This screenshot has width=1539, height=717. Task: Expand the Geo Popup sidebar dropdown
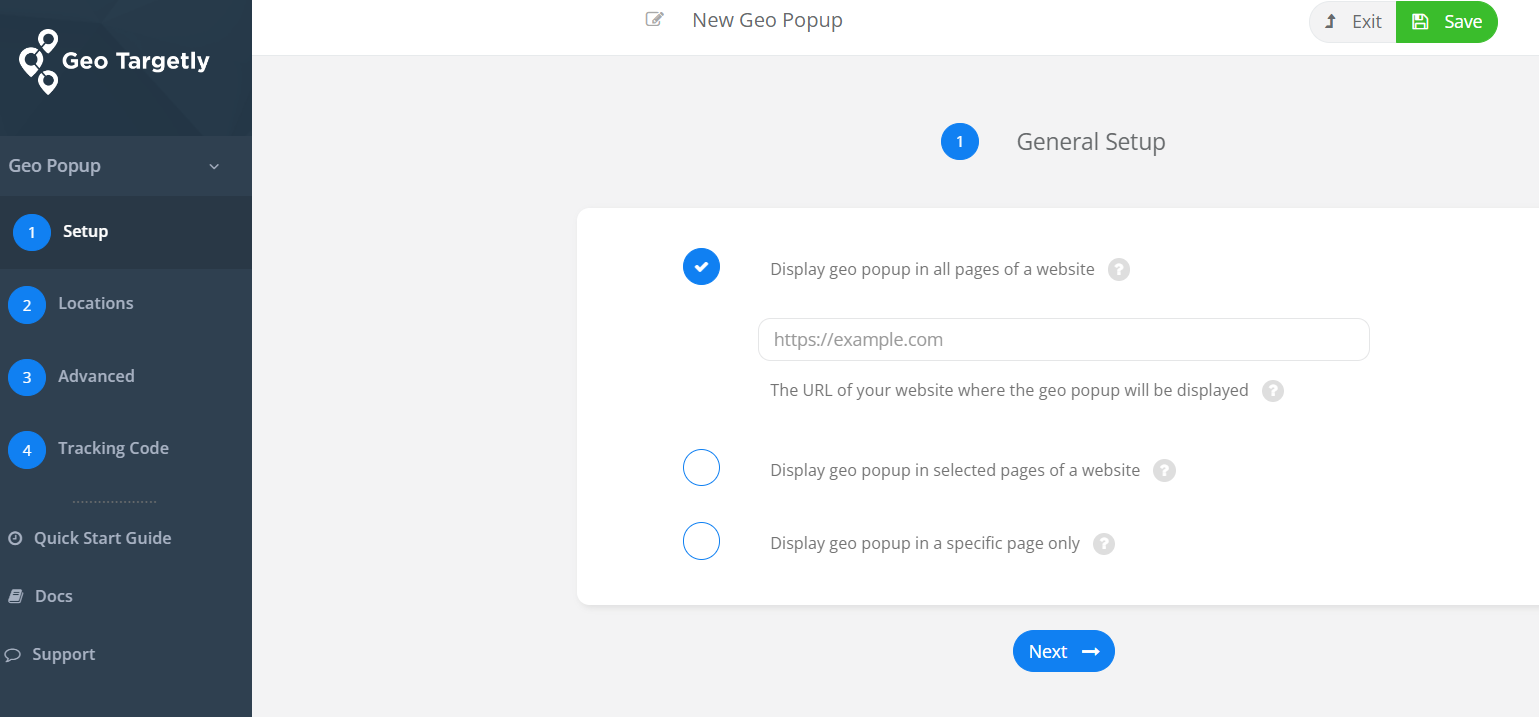click(x=214, y=166)
